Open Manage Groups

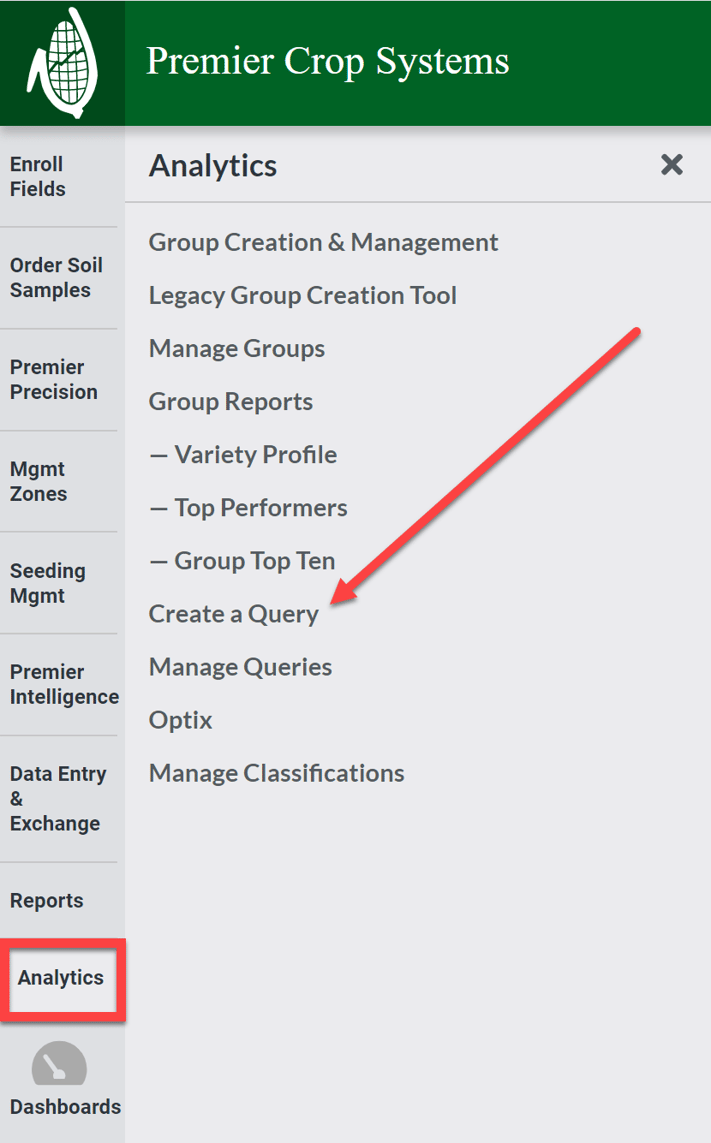click(236, 348)
